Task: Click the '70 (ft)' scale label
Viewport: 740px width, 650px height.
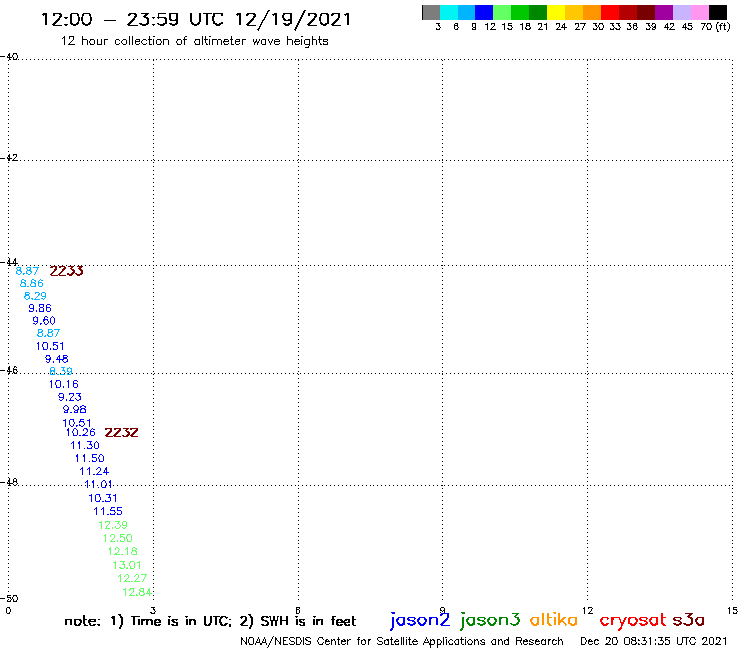Action: click(715, 27)
